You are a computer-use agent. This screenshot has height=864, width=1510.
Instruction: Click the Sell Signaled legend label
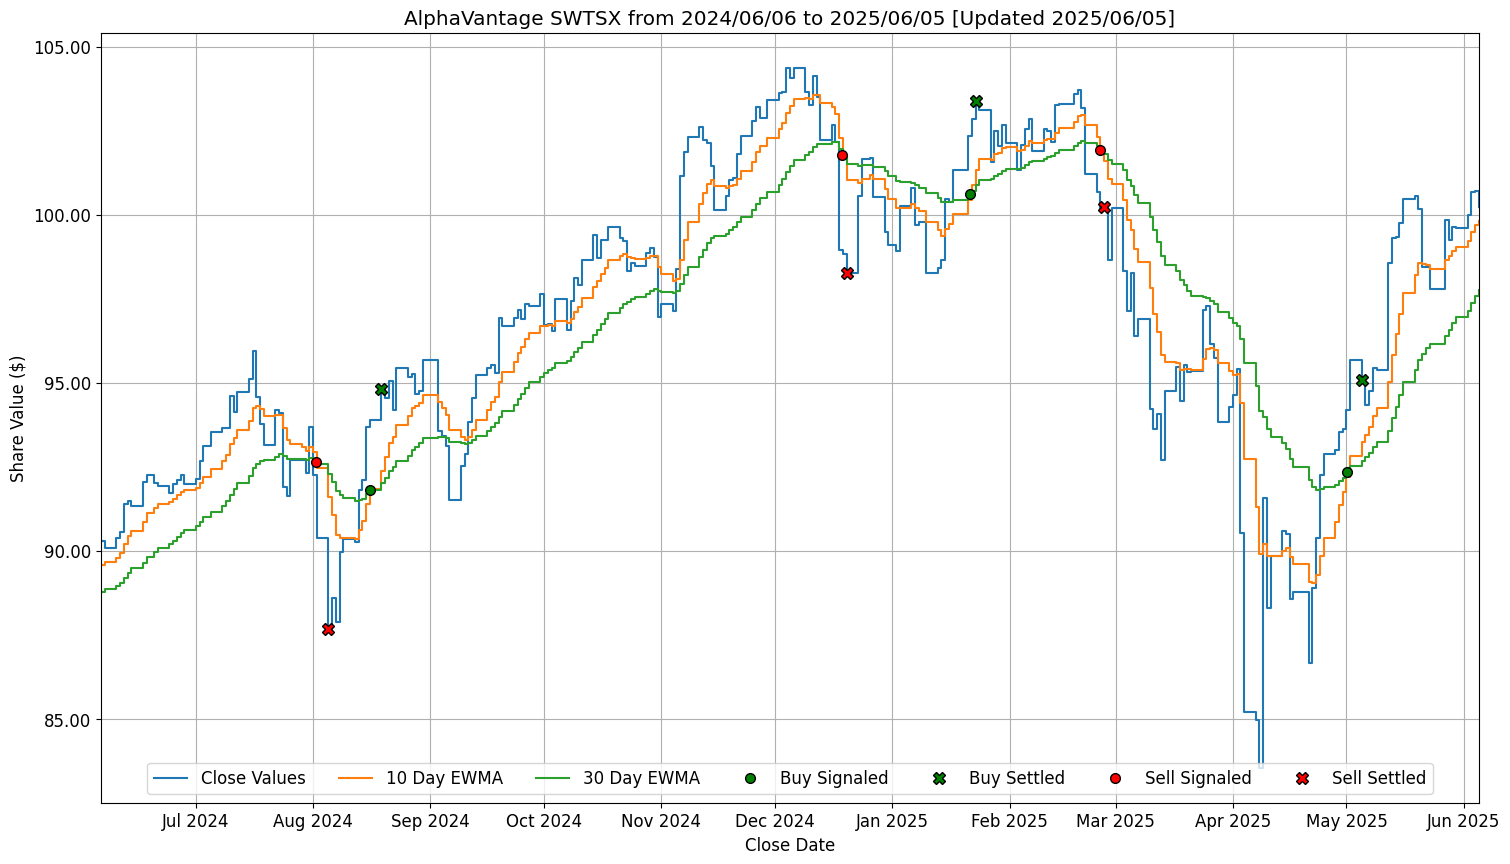[x=1198, y=778]
